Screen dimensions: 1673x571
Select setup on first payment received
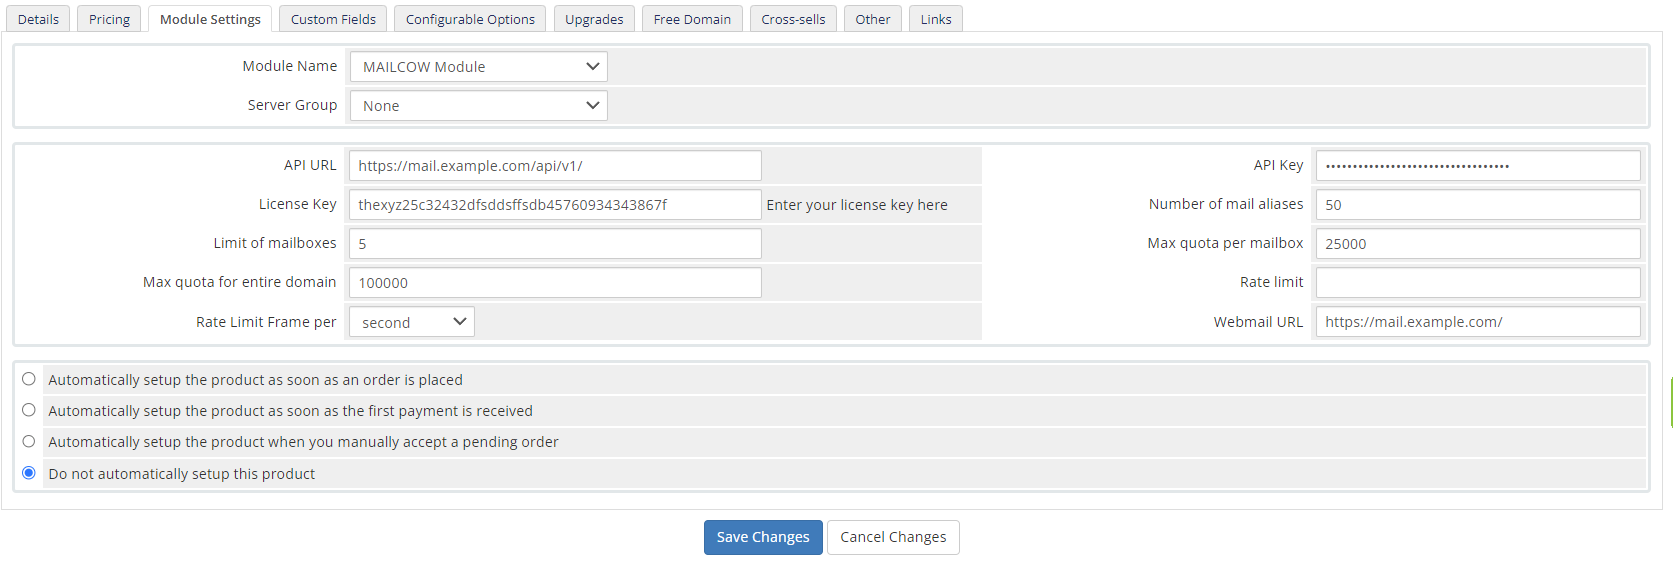pos(29,410)
